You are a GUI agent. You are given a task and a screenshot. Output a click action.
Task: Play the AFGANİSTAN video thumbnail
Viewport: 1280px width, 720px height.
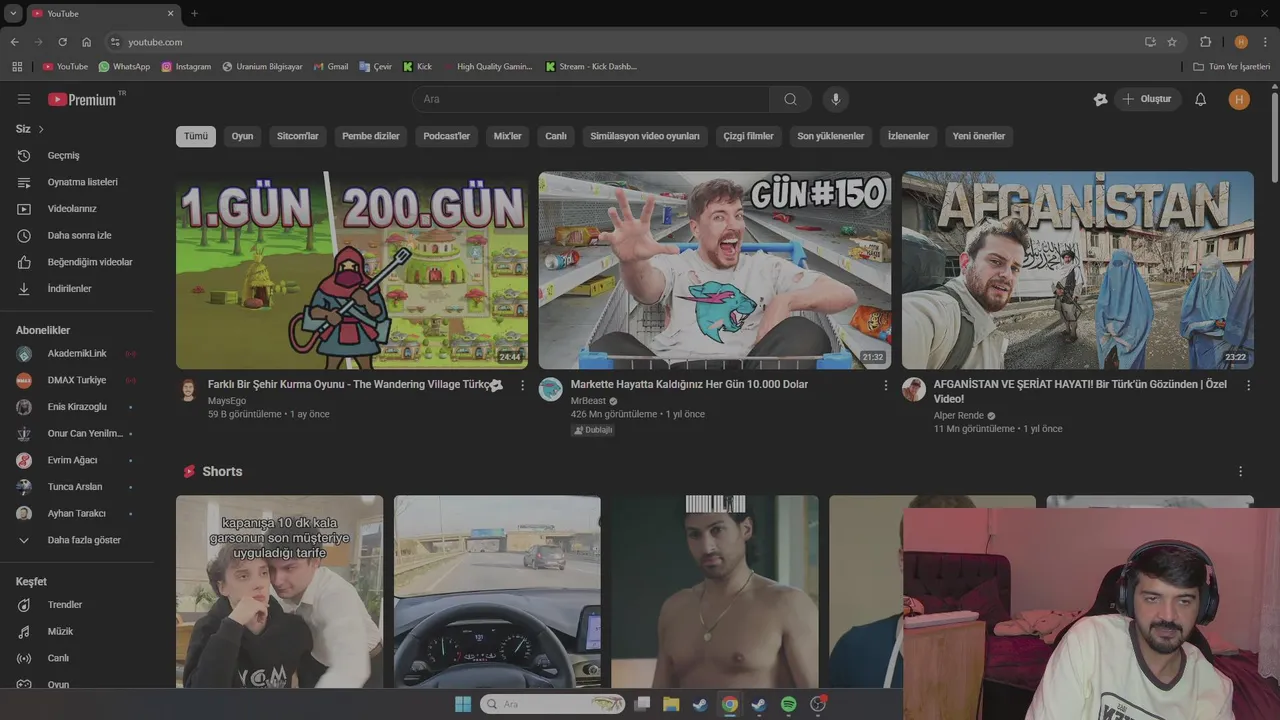click(1078, 270)
